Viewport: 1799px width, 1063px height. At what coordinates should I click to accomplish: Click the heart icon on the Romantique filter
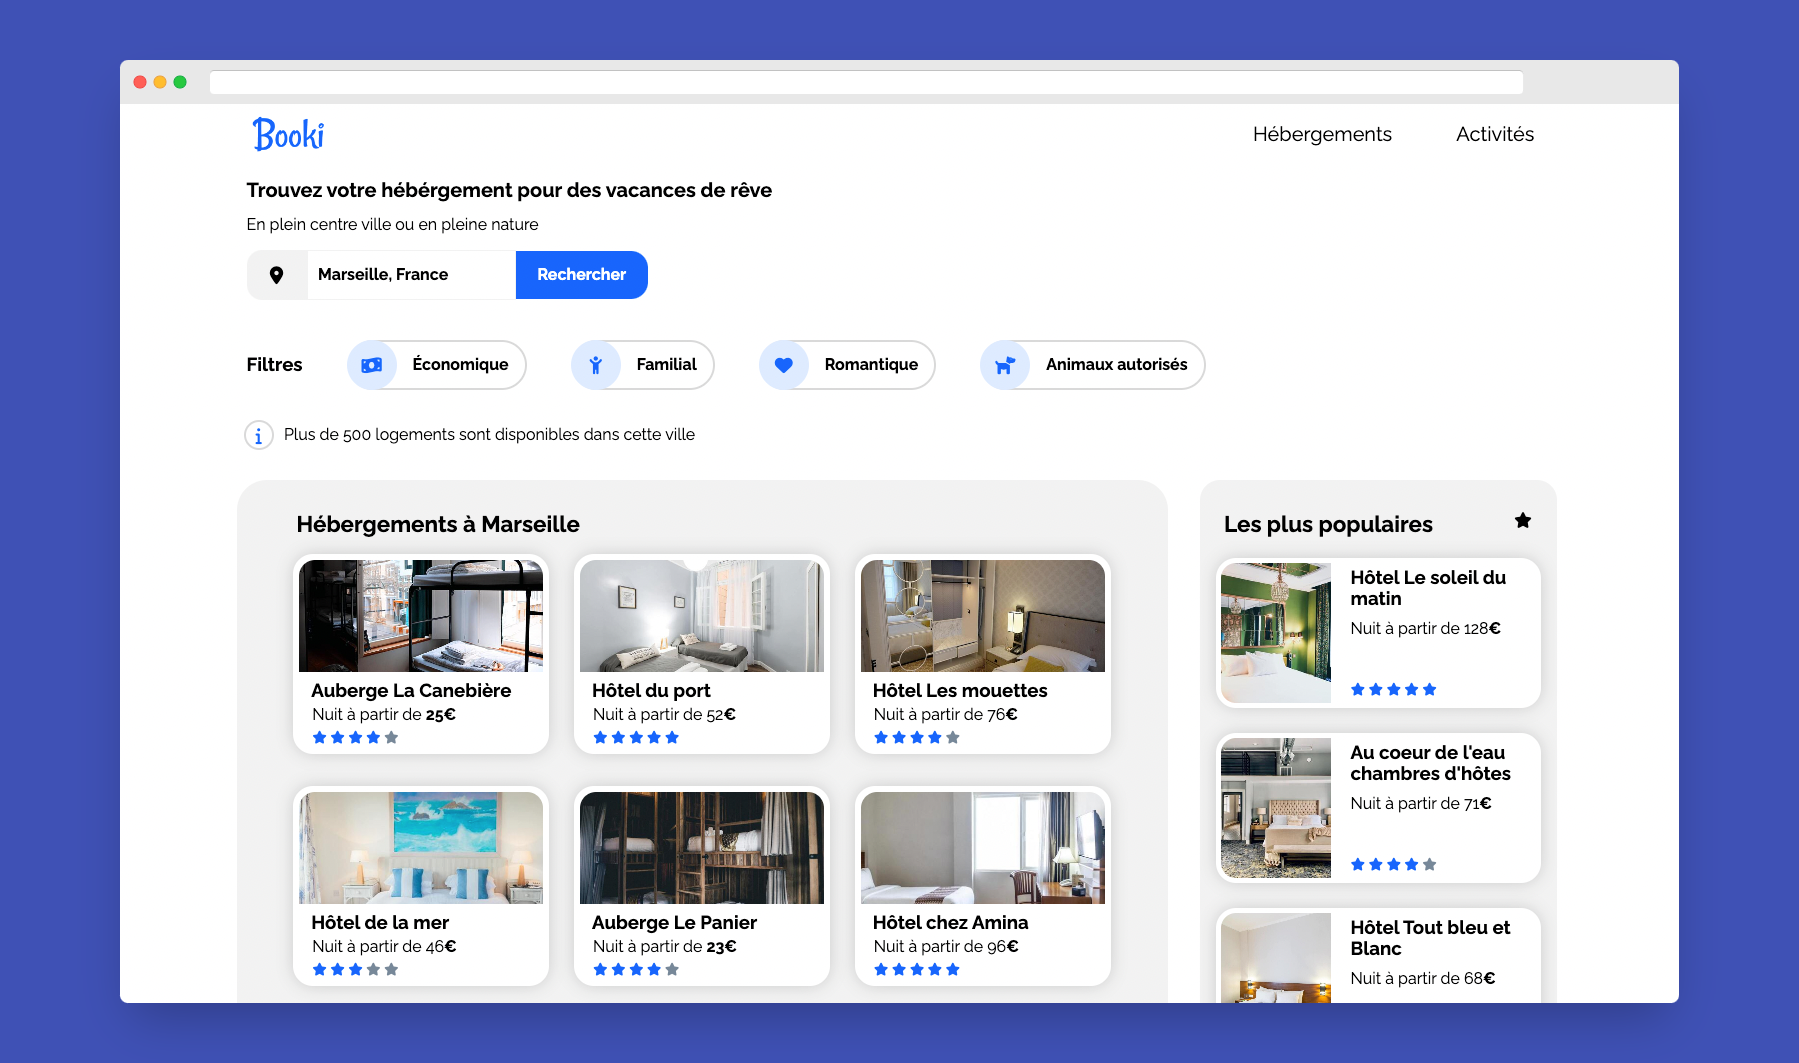pyautogui.click(x=784, y=365)
